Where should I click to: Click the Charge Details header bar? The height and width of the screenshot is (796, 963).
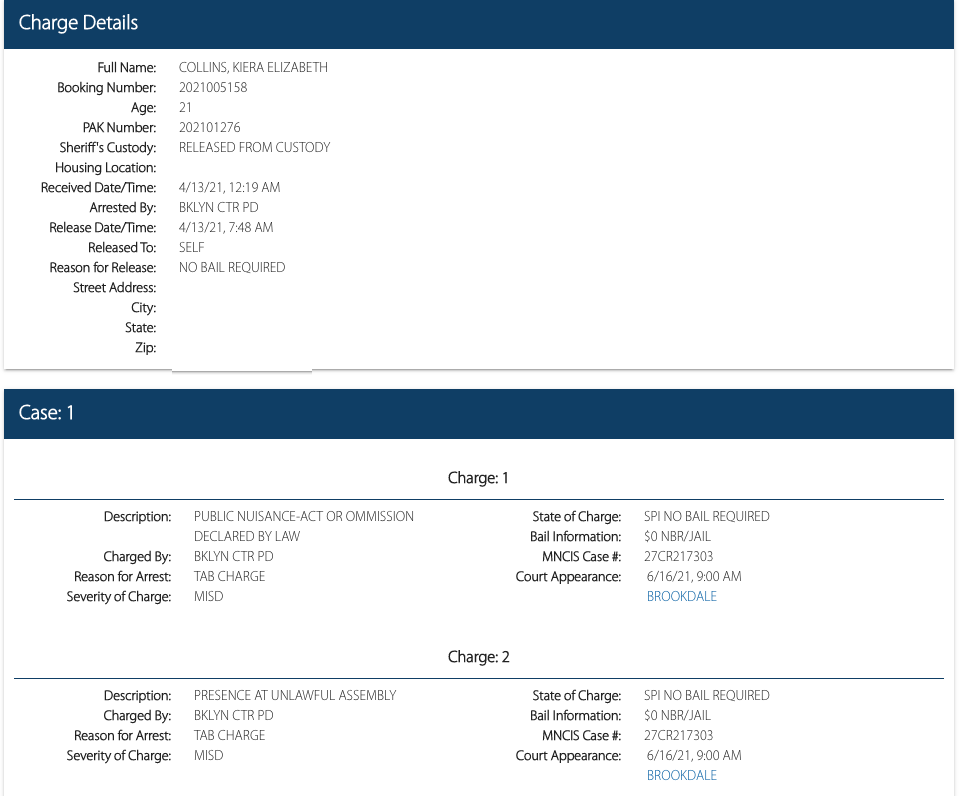tap(479, 23)
